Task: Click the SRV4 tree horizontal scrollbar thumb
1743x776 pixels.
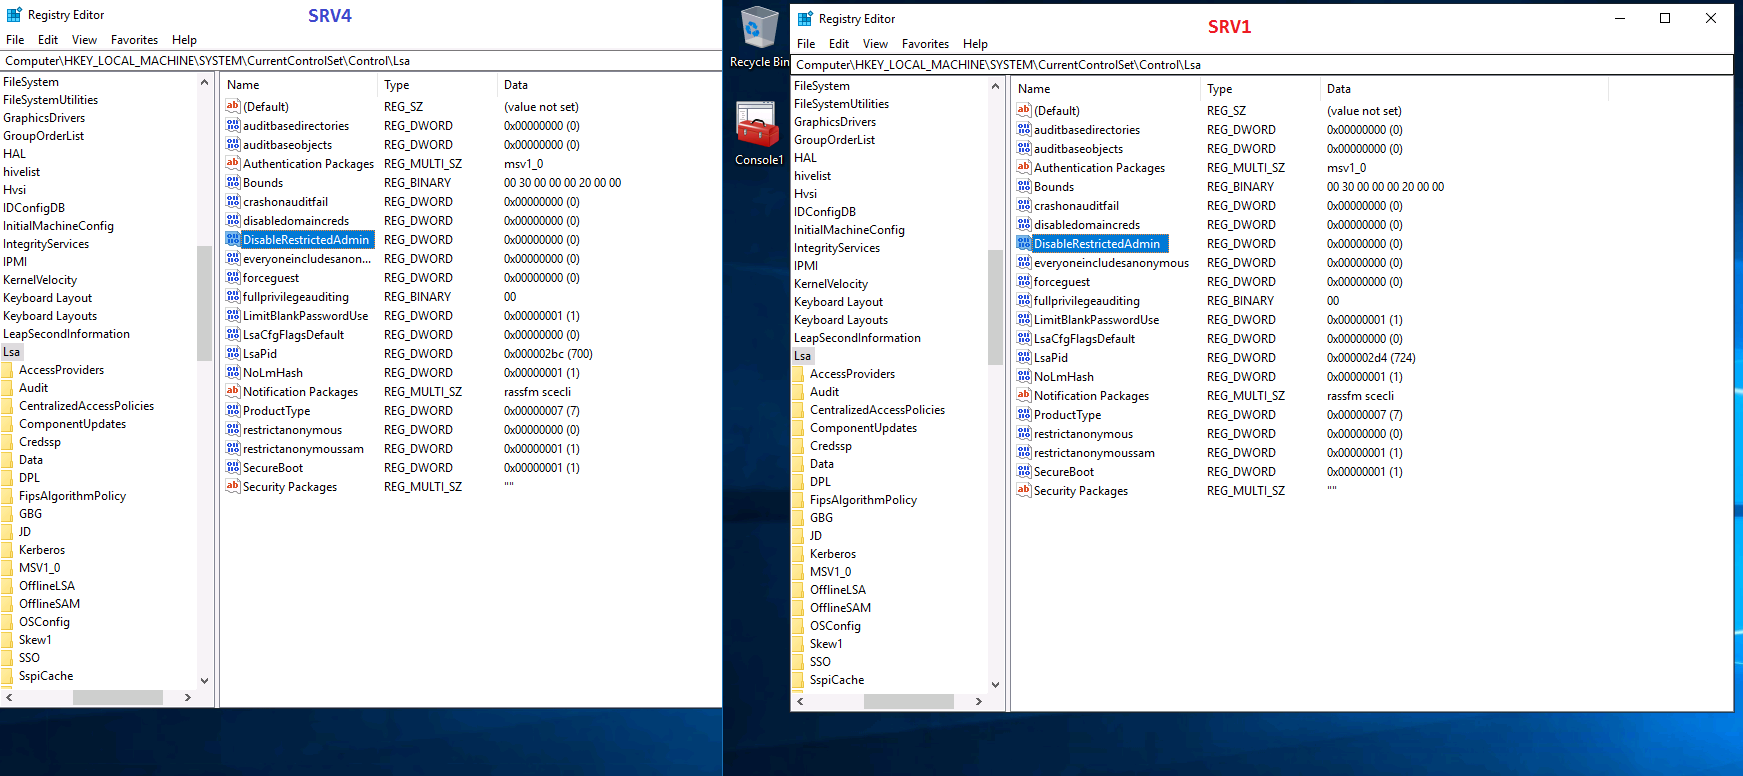Action: [x=118, y=697]
